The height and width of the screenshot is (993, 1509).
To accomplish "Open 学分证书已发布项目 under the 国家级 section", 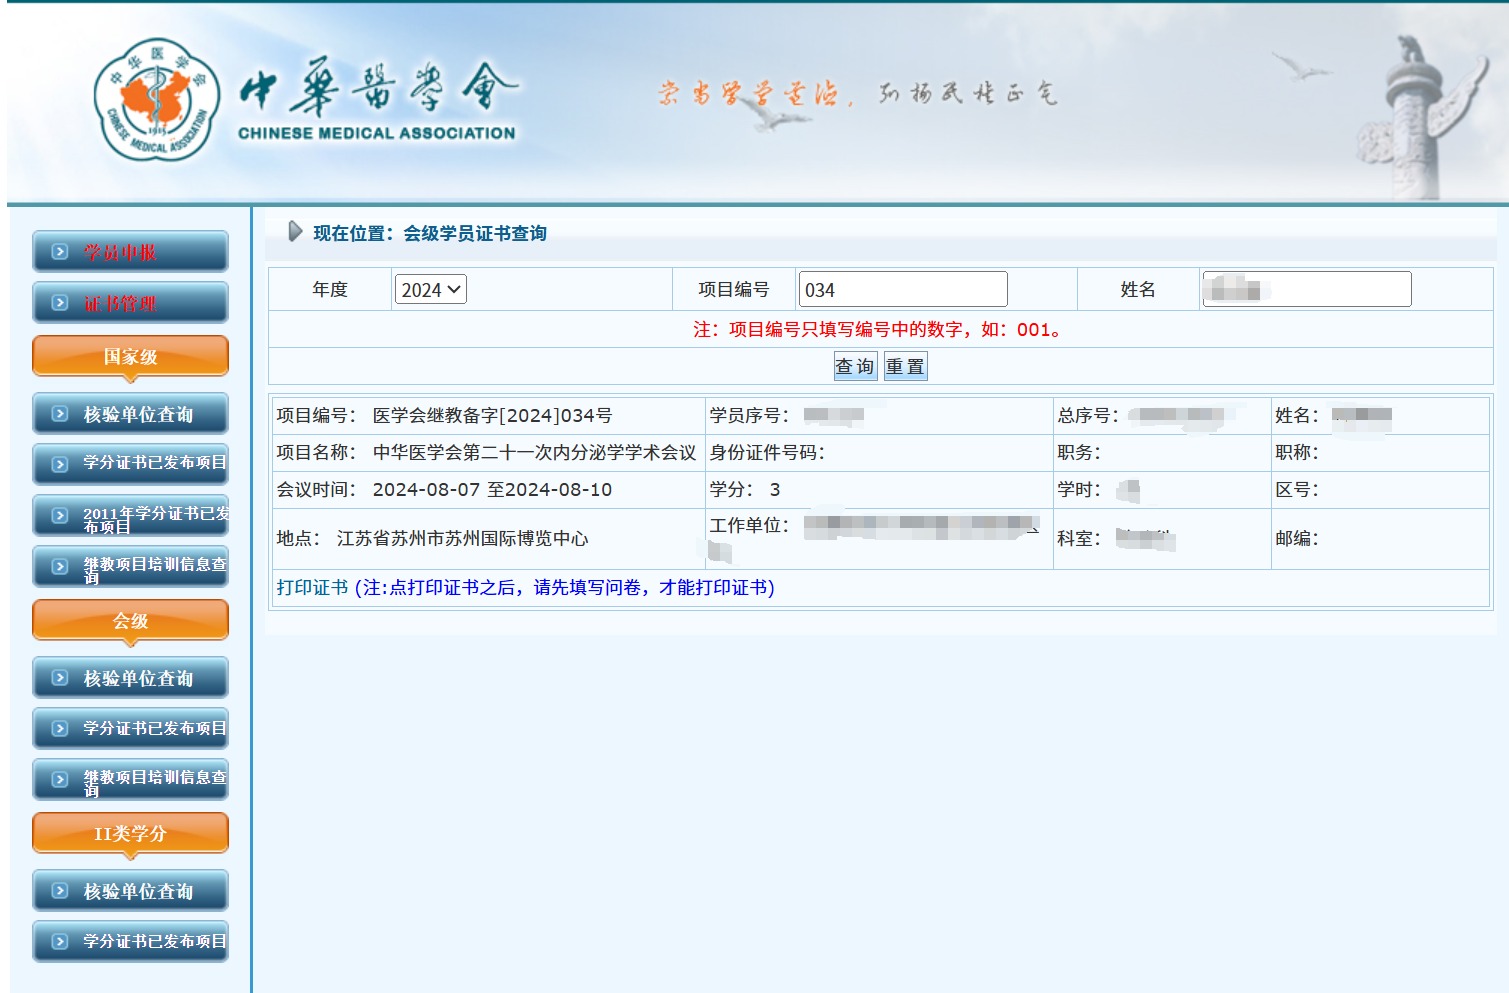I will pyautogui.click(x=130, y=463).
